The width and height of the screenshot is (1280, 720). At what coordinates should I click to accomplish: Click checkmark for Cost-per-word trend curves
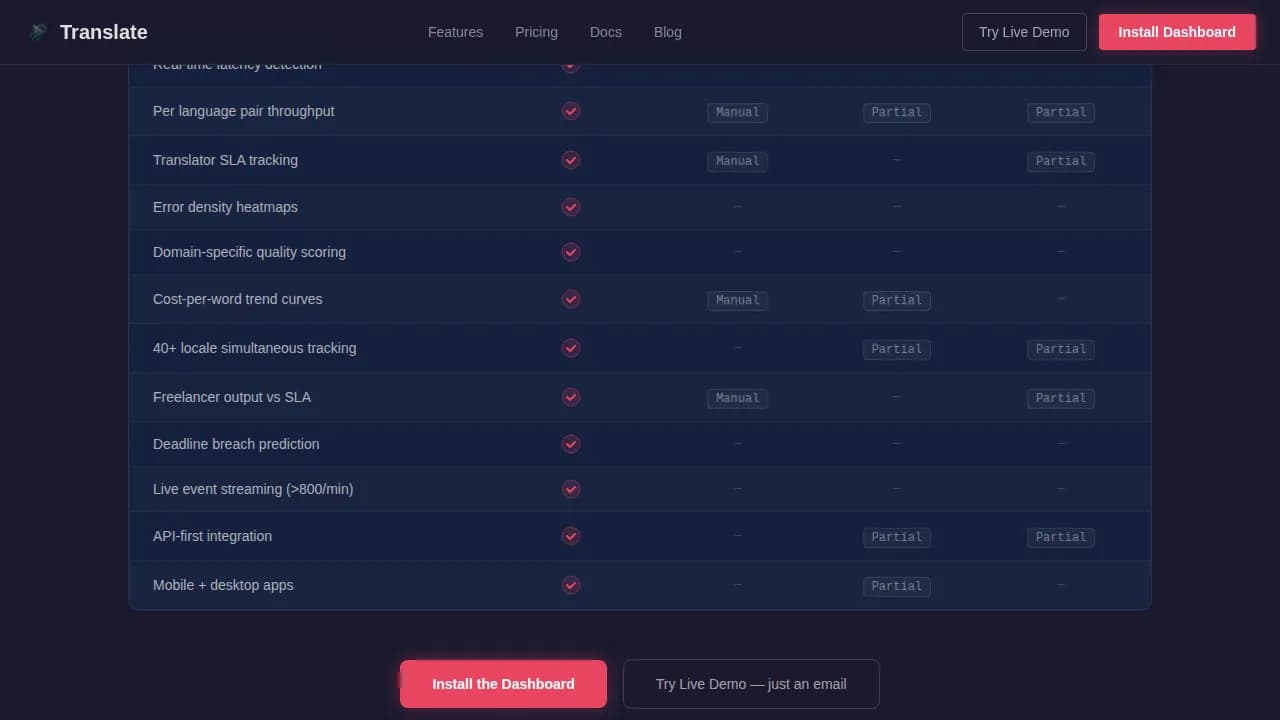(571, 299)
